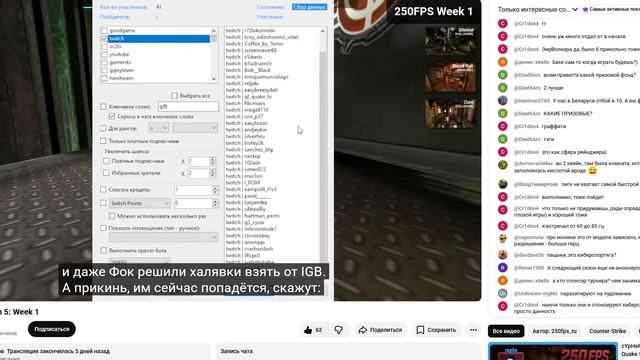The width and height of the screenshot is (640, 360).
Task: Click the Поделиться share button label
Action: tap(386, 330)
